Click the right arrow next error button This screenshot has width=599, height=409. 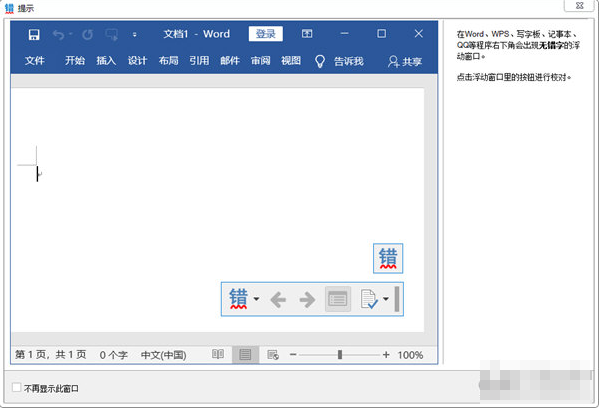pyautogui.click(x=308, y=300)
